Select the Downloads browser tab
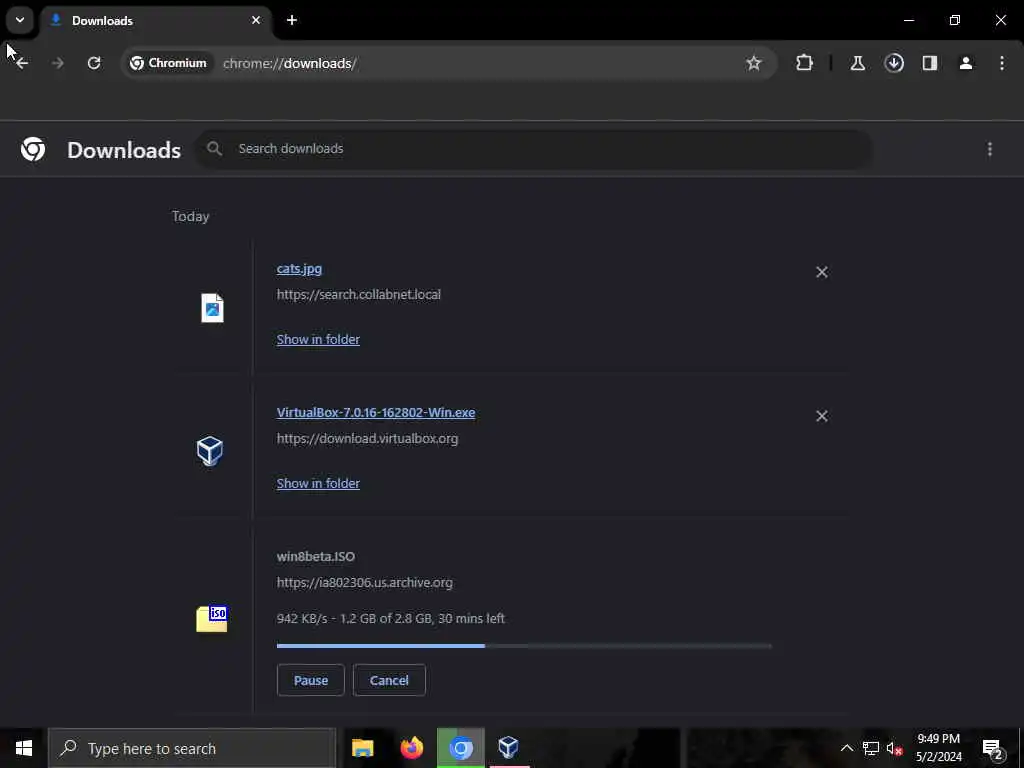 156,21
